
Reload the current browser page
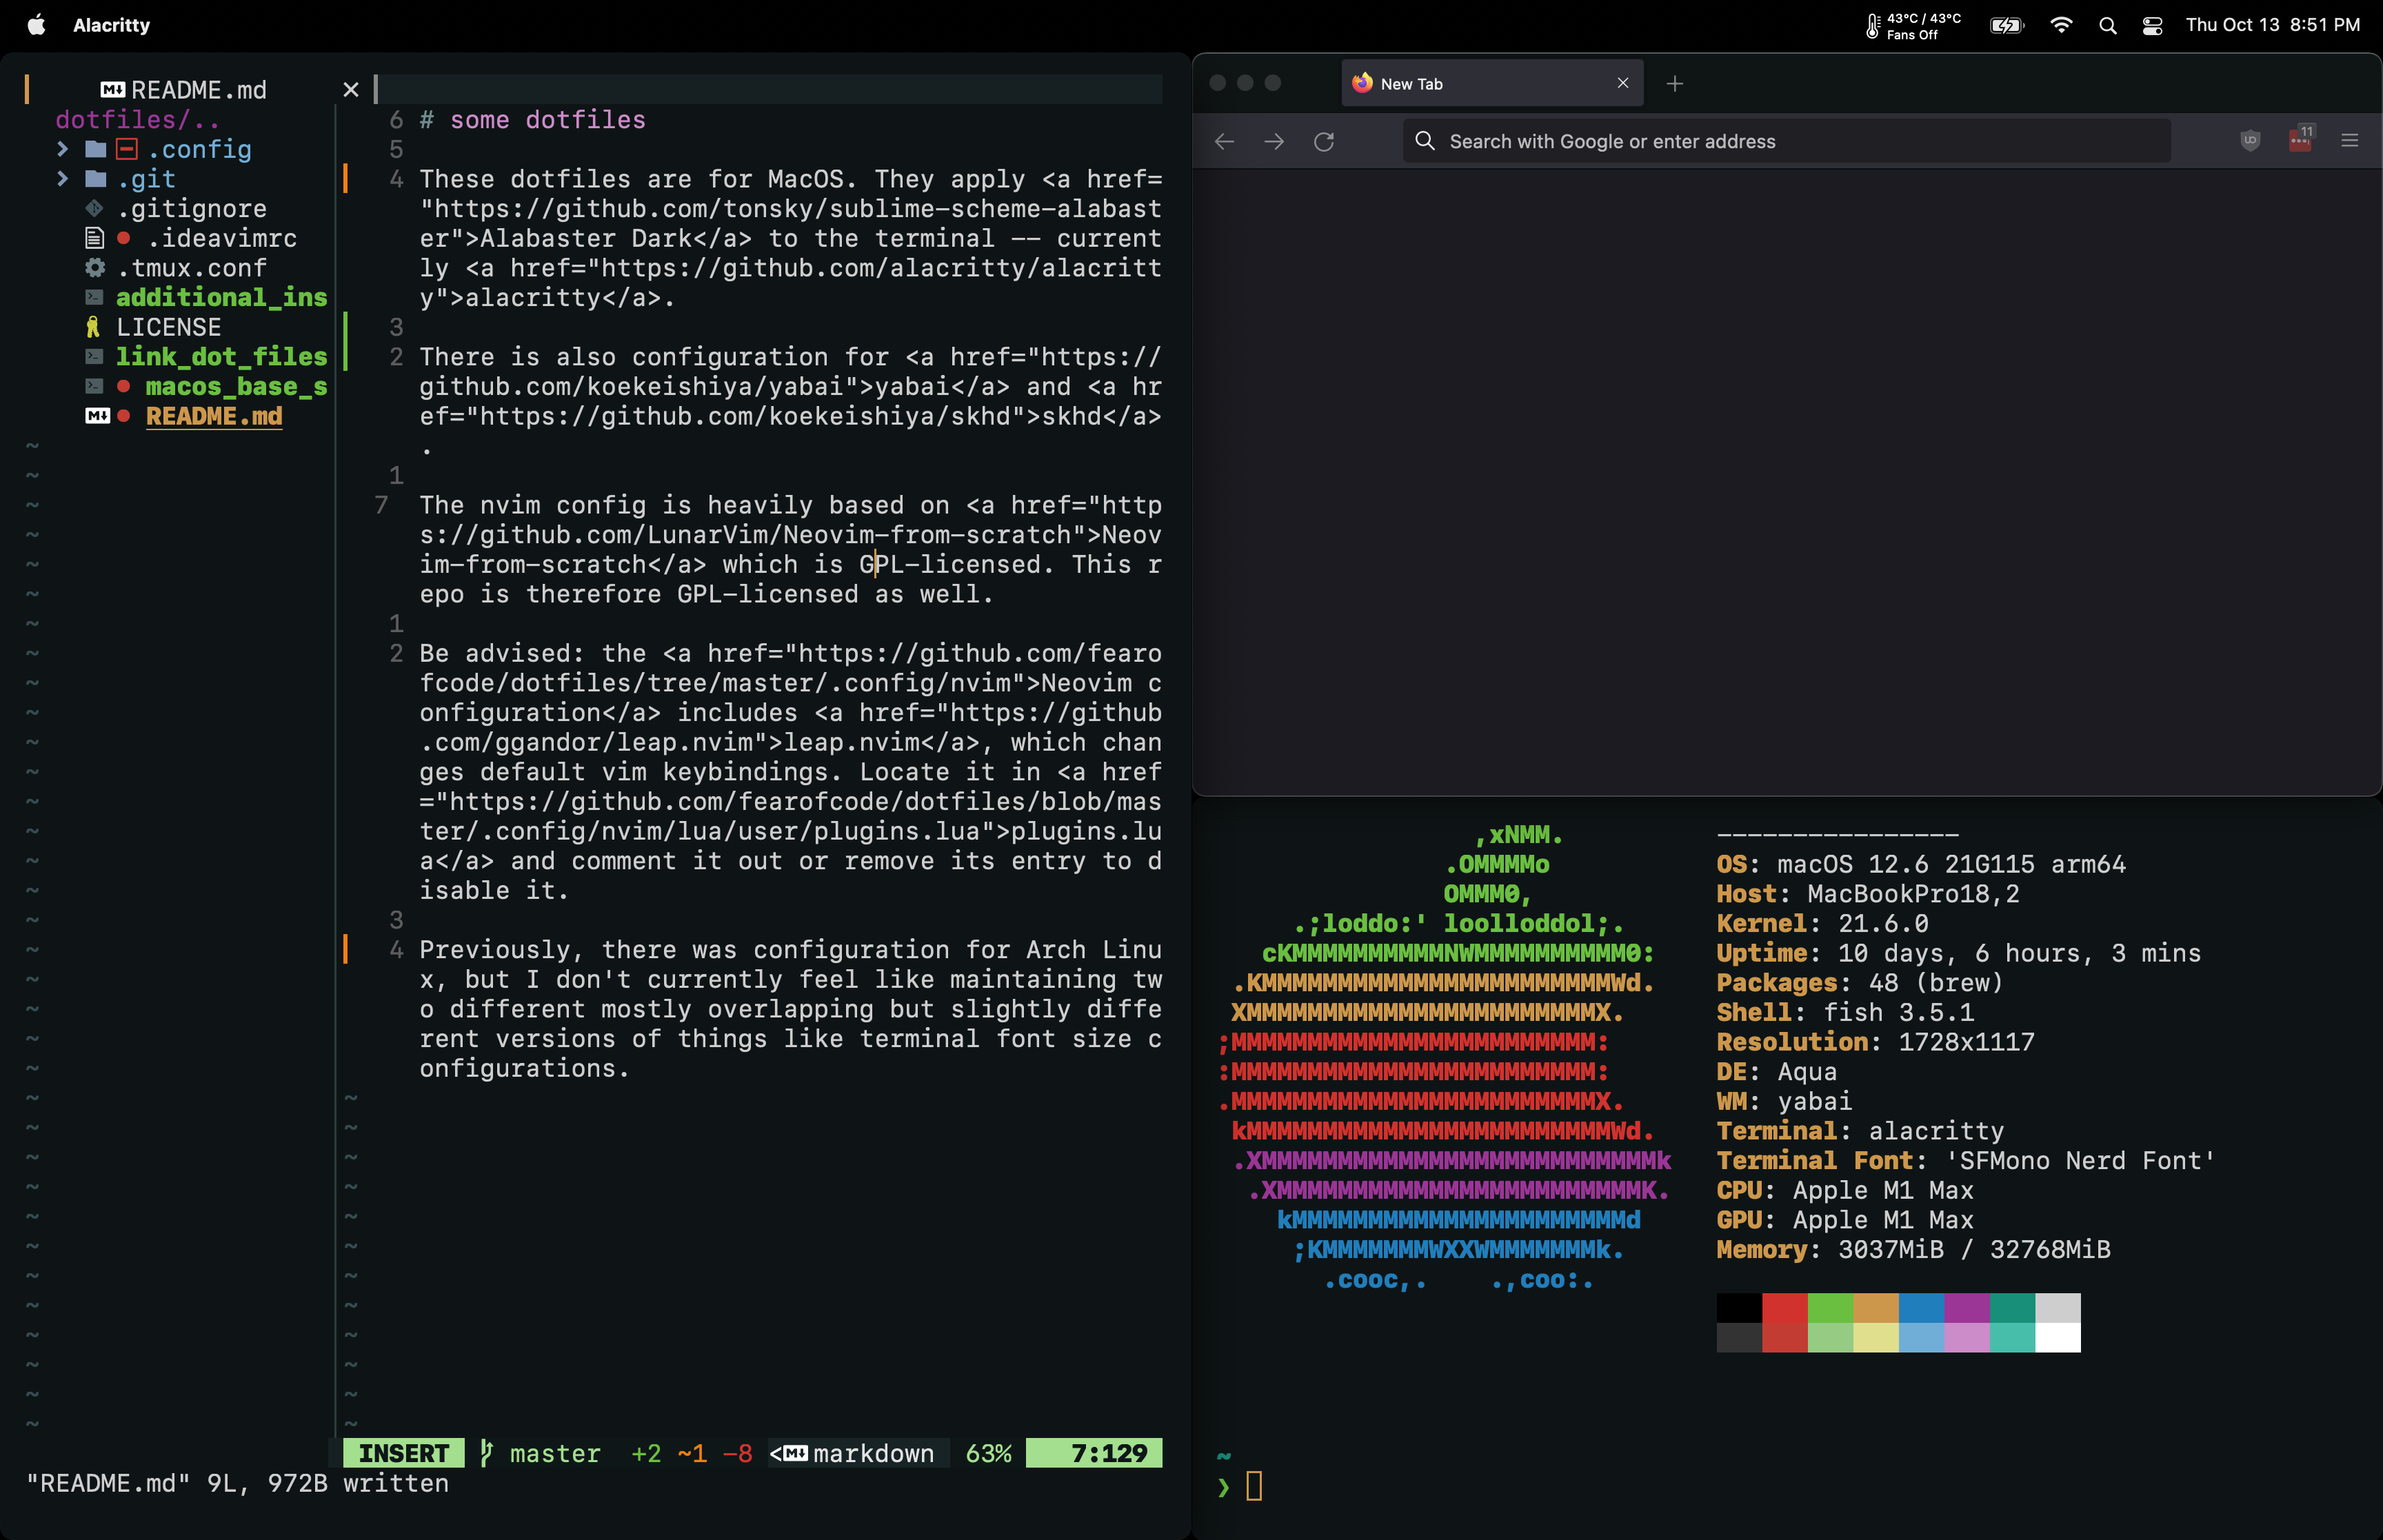tap(1324, 141)
